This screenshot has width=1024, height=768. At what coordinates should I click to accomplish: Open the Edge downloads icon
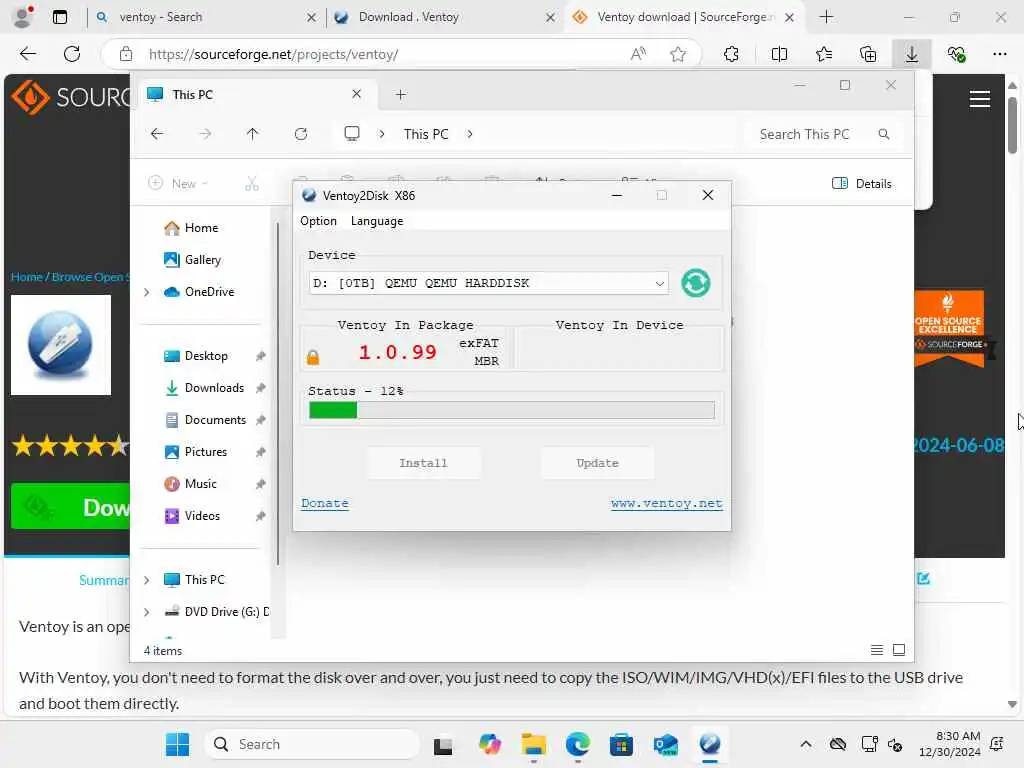click(912, 54)
